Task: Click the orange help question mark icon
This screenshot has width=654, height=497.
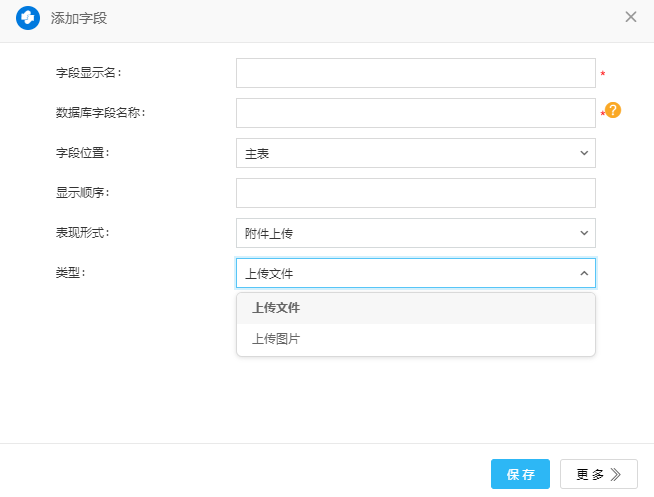Action: 613,110
